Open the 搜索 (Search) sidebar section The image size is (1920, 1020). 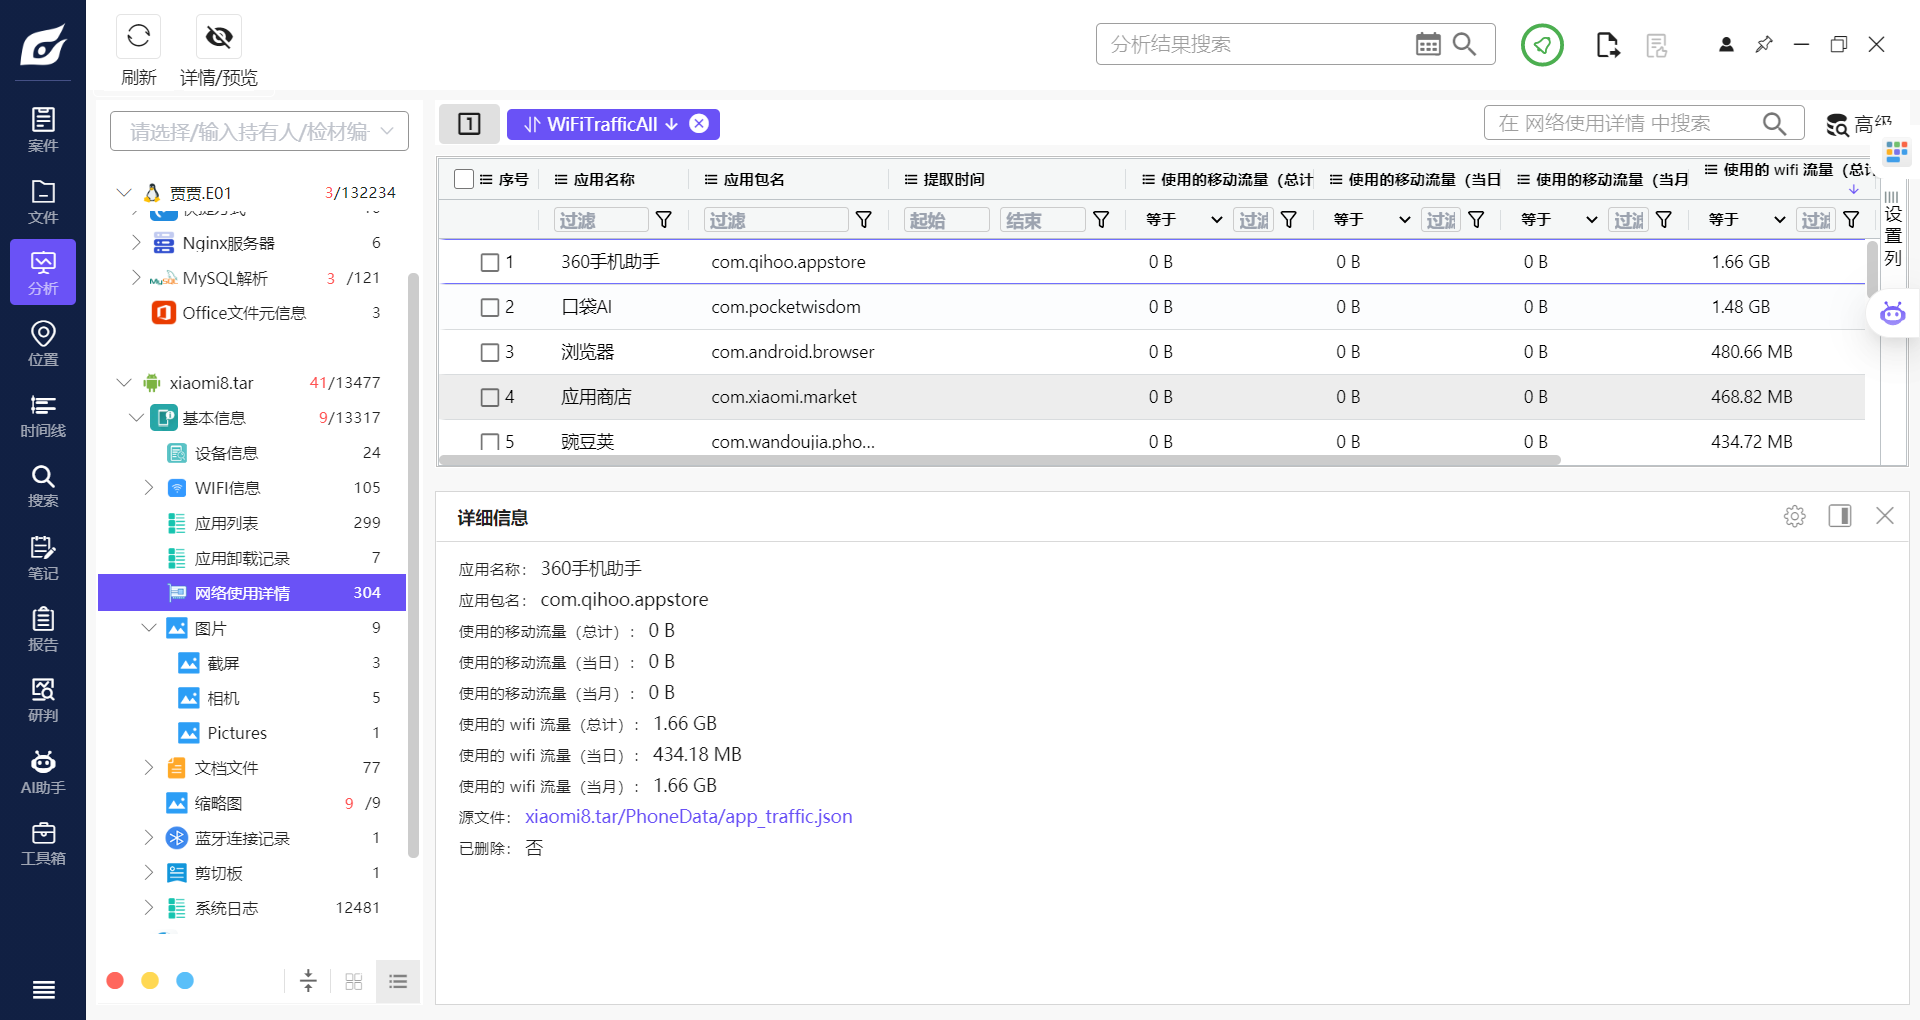click(x=43, y=486)
